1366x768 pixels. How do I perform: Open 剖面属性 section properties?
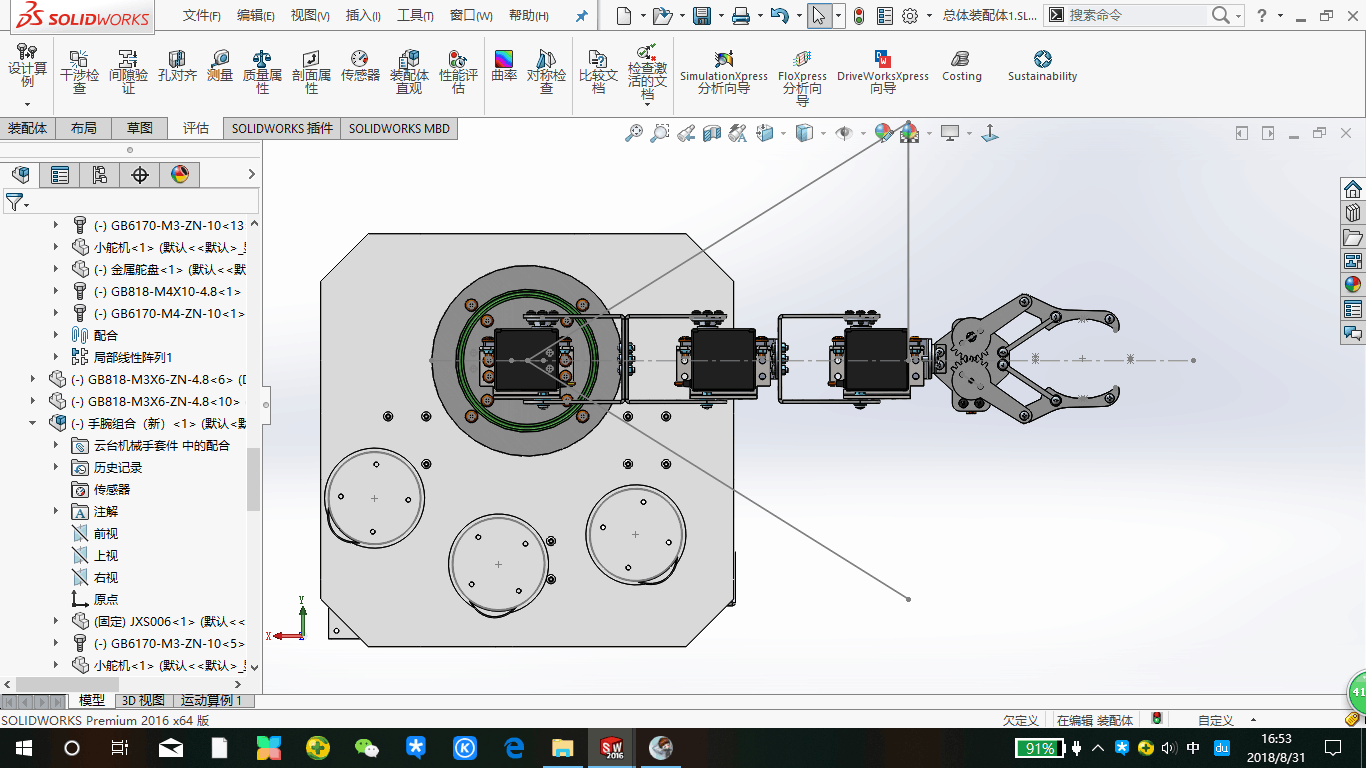pos(311,72)
